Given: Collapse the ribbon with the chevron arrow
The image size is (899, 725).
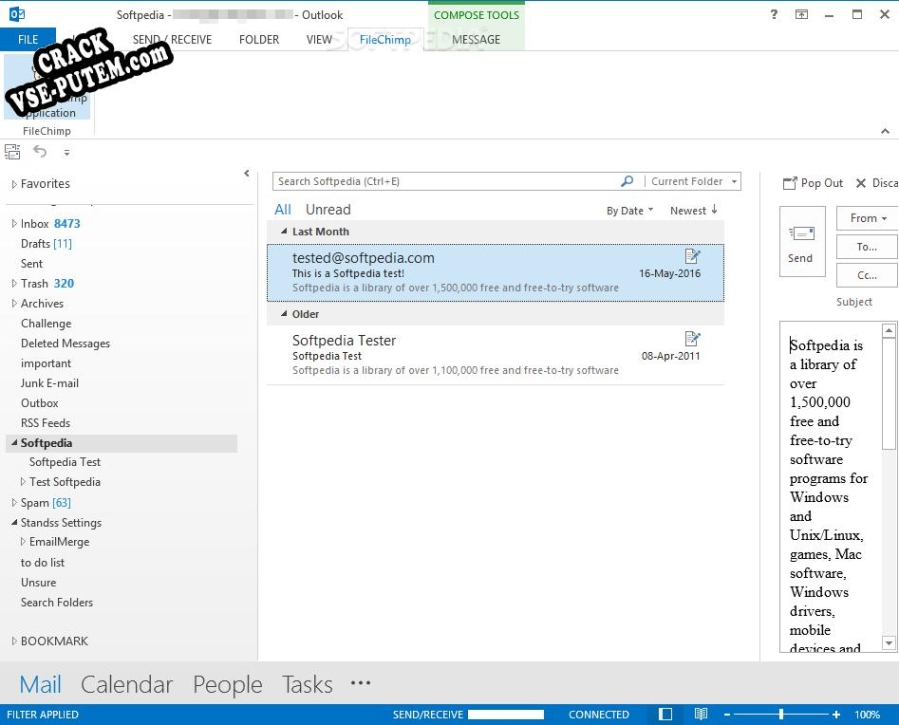Looking at the screenshot, I should [885, 131].
